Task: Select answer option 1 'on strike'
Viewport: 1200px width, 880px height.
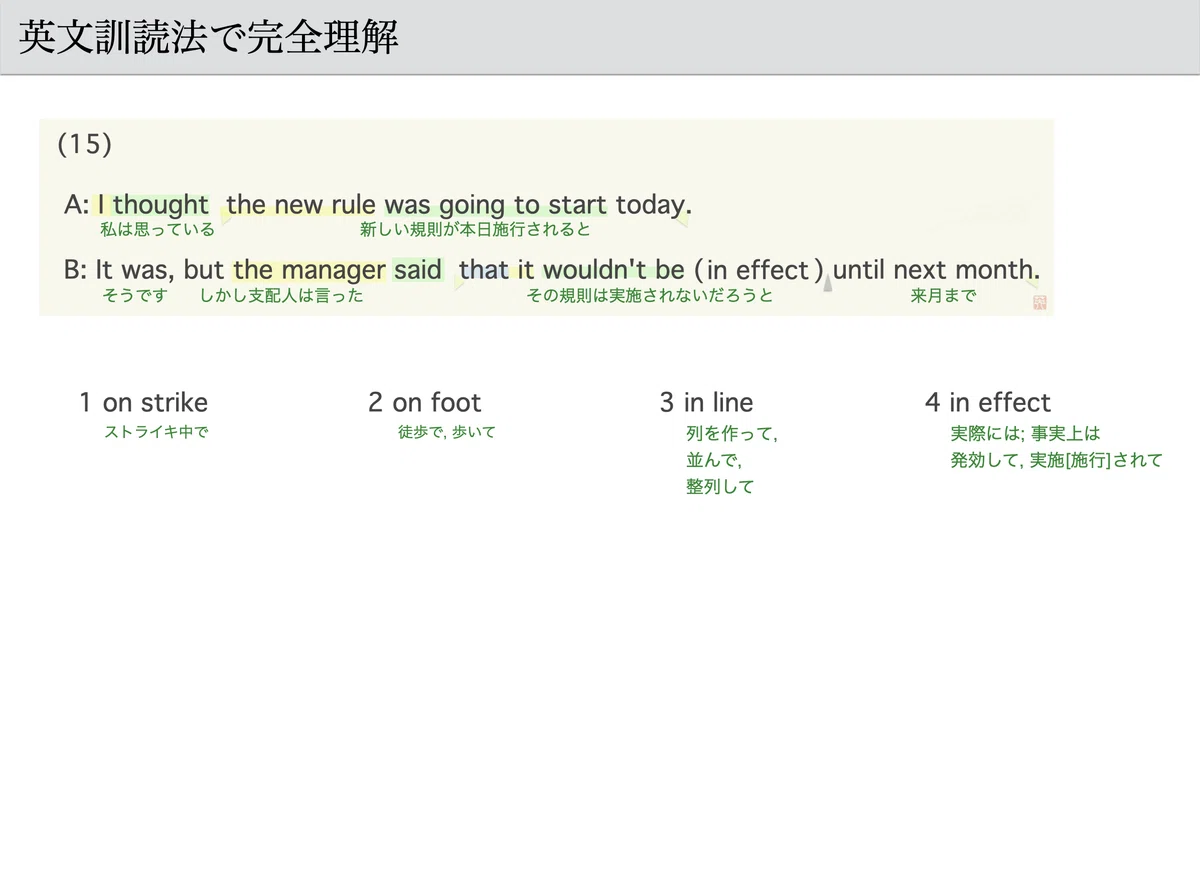Action: pyautogui.click(x=144, y=403)
